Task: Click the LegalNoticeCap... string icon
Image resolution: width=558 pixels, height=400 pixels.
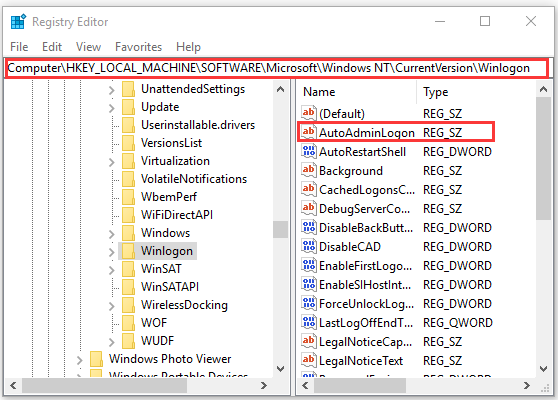Action: [x=308, y=342]
